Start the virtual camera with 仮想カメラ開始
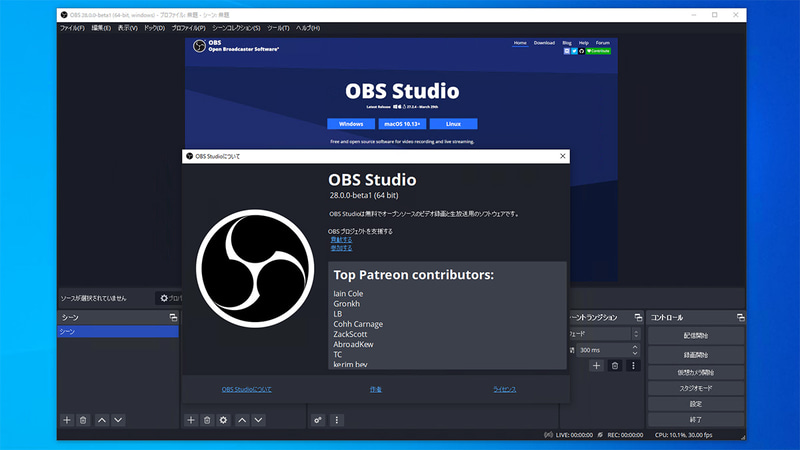The image size is (800, 450). (696, 372)
